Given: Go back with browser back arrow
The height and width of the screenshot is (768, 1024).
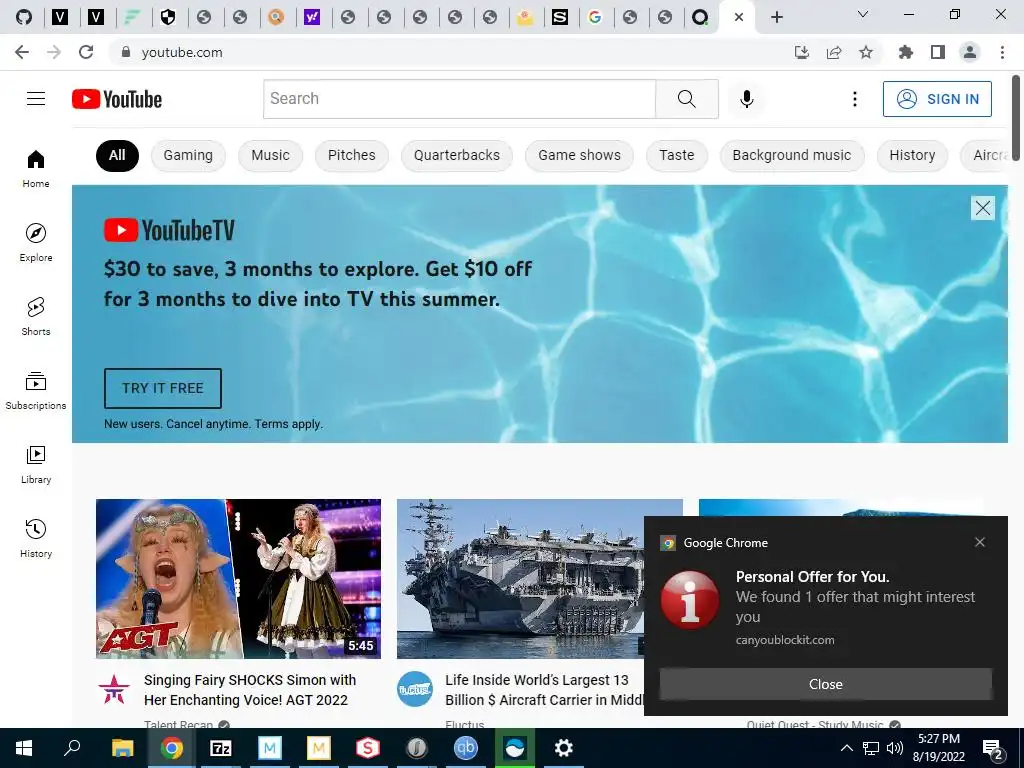Looking at the screenshot, I should (x=22, y=52).
